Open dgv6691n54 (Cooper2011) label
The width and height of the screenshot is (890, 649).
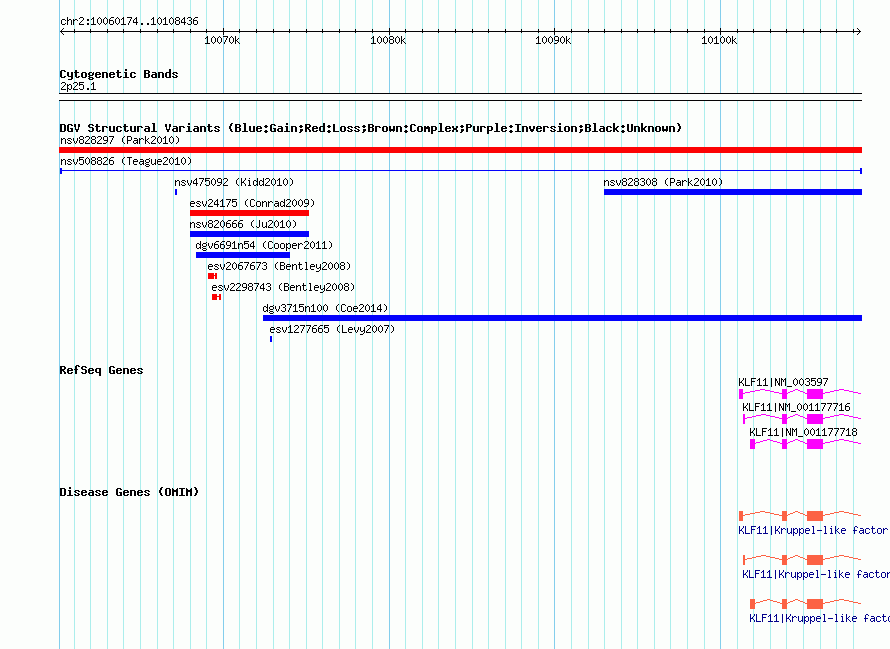(264, 245)
